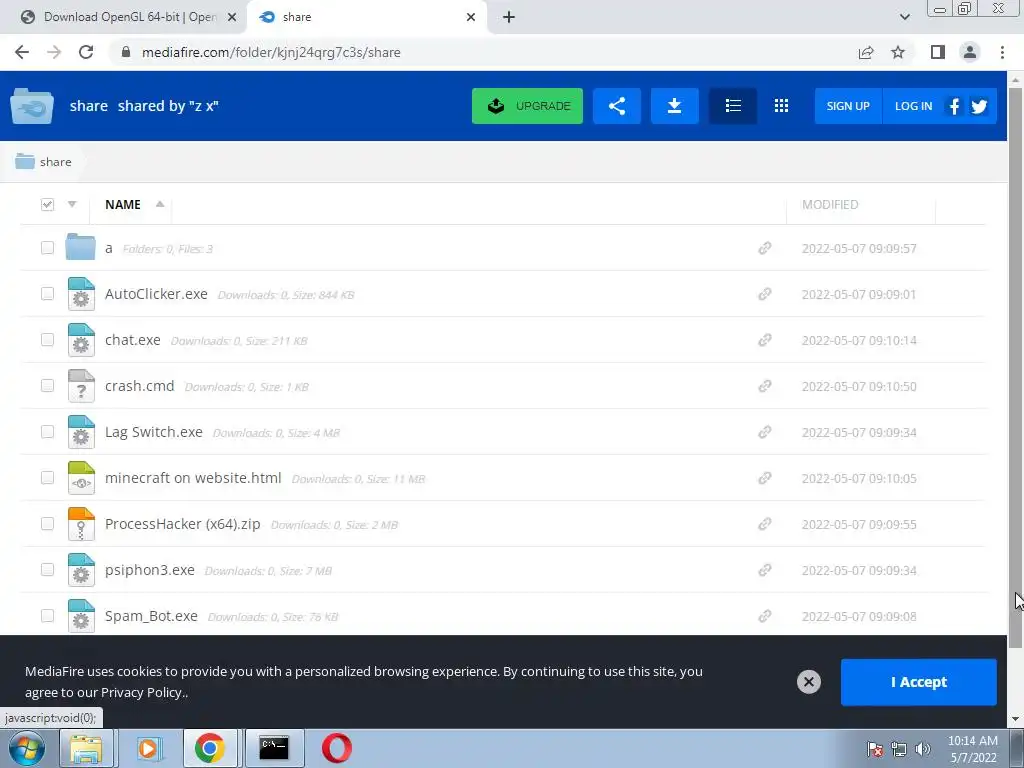
Task: Reload the page
Action: click(86, 52)
